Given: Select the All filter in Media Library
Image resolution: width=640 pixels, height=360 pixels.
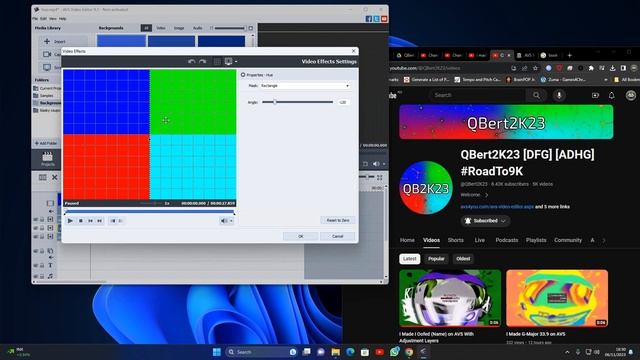Looking at the screenshot, I should [x=146, y=28].
